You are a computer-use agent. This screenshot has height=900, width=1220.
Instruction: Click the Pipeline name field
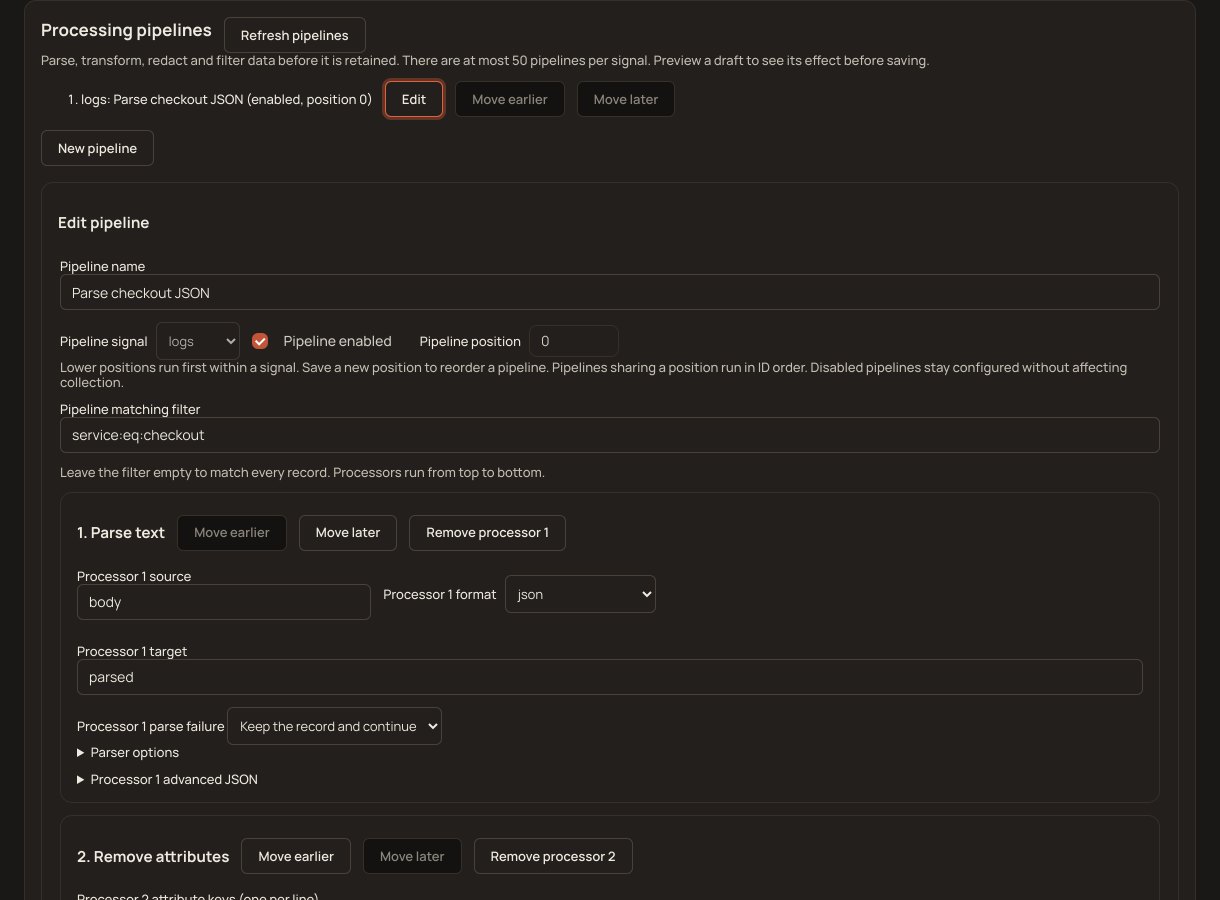(610, 292)
